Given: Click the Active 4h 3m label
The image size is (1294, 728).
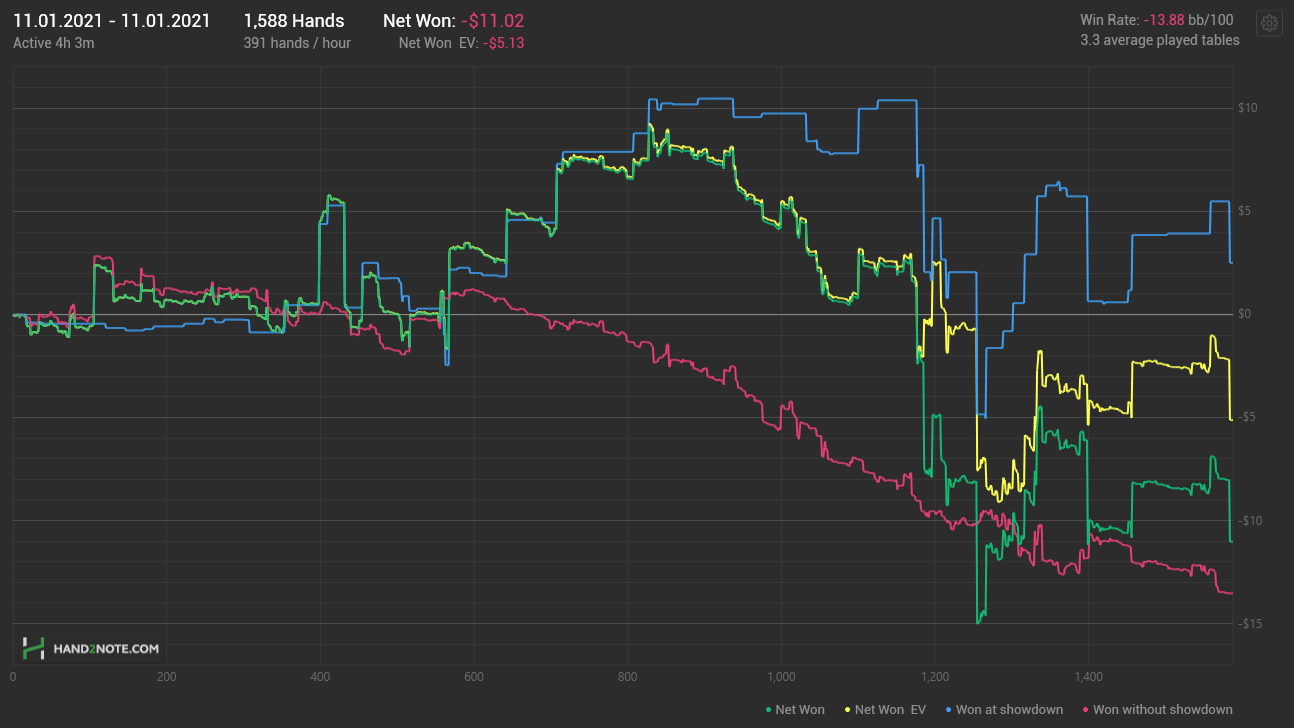Looking at the screenshot, I should coord(53,43).
